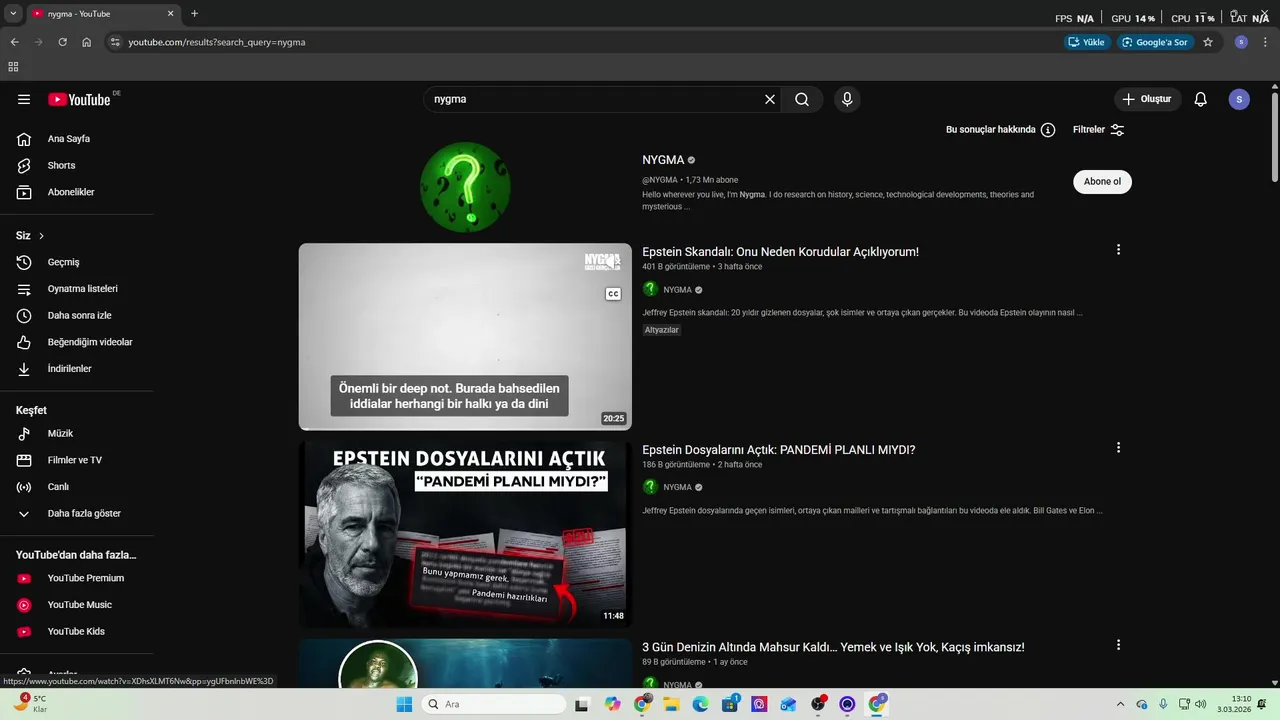Open the NYGMA channel name link

click(x=663, y=160)
